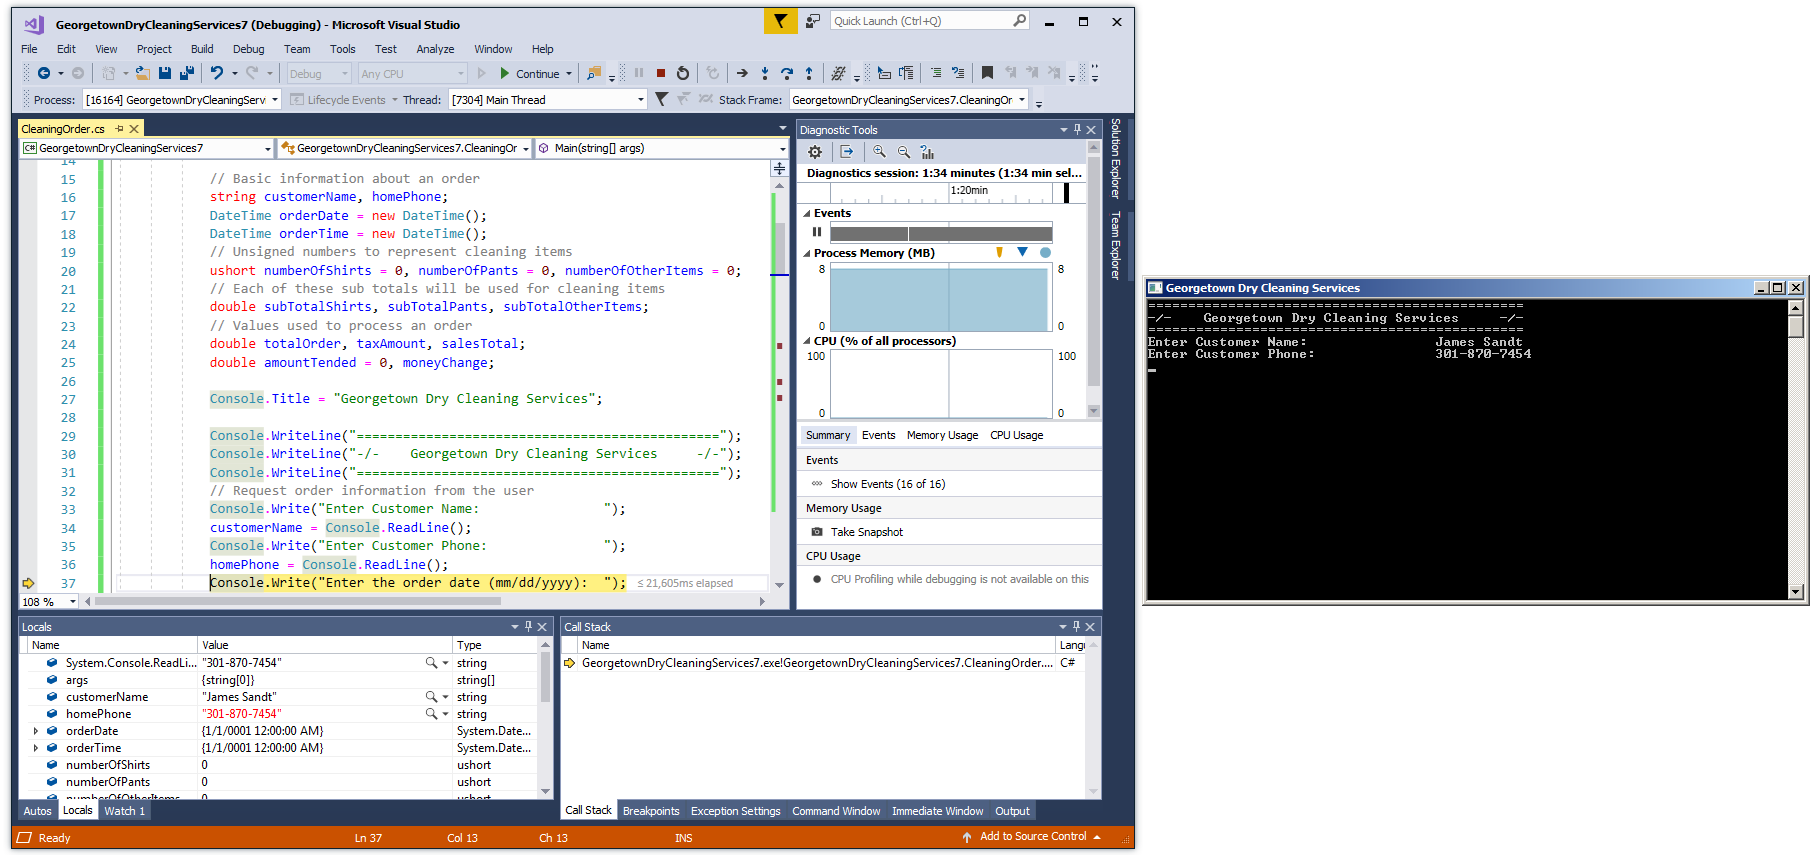Open the Process dropdown
Screen dimensions: 1814x855
(x=182, y=99)
